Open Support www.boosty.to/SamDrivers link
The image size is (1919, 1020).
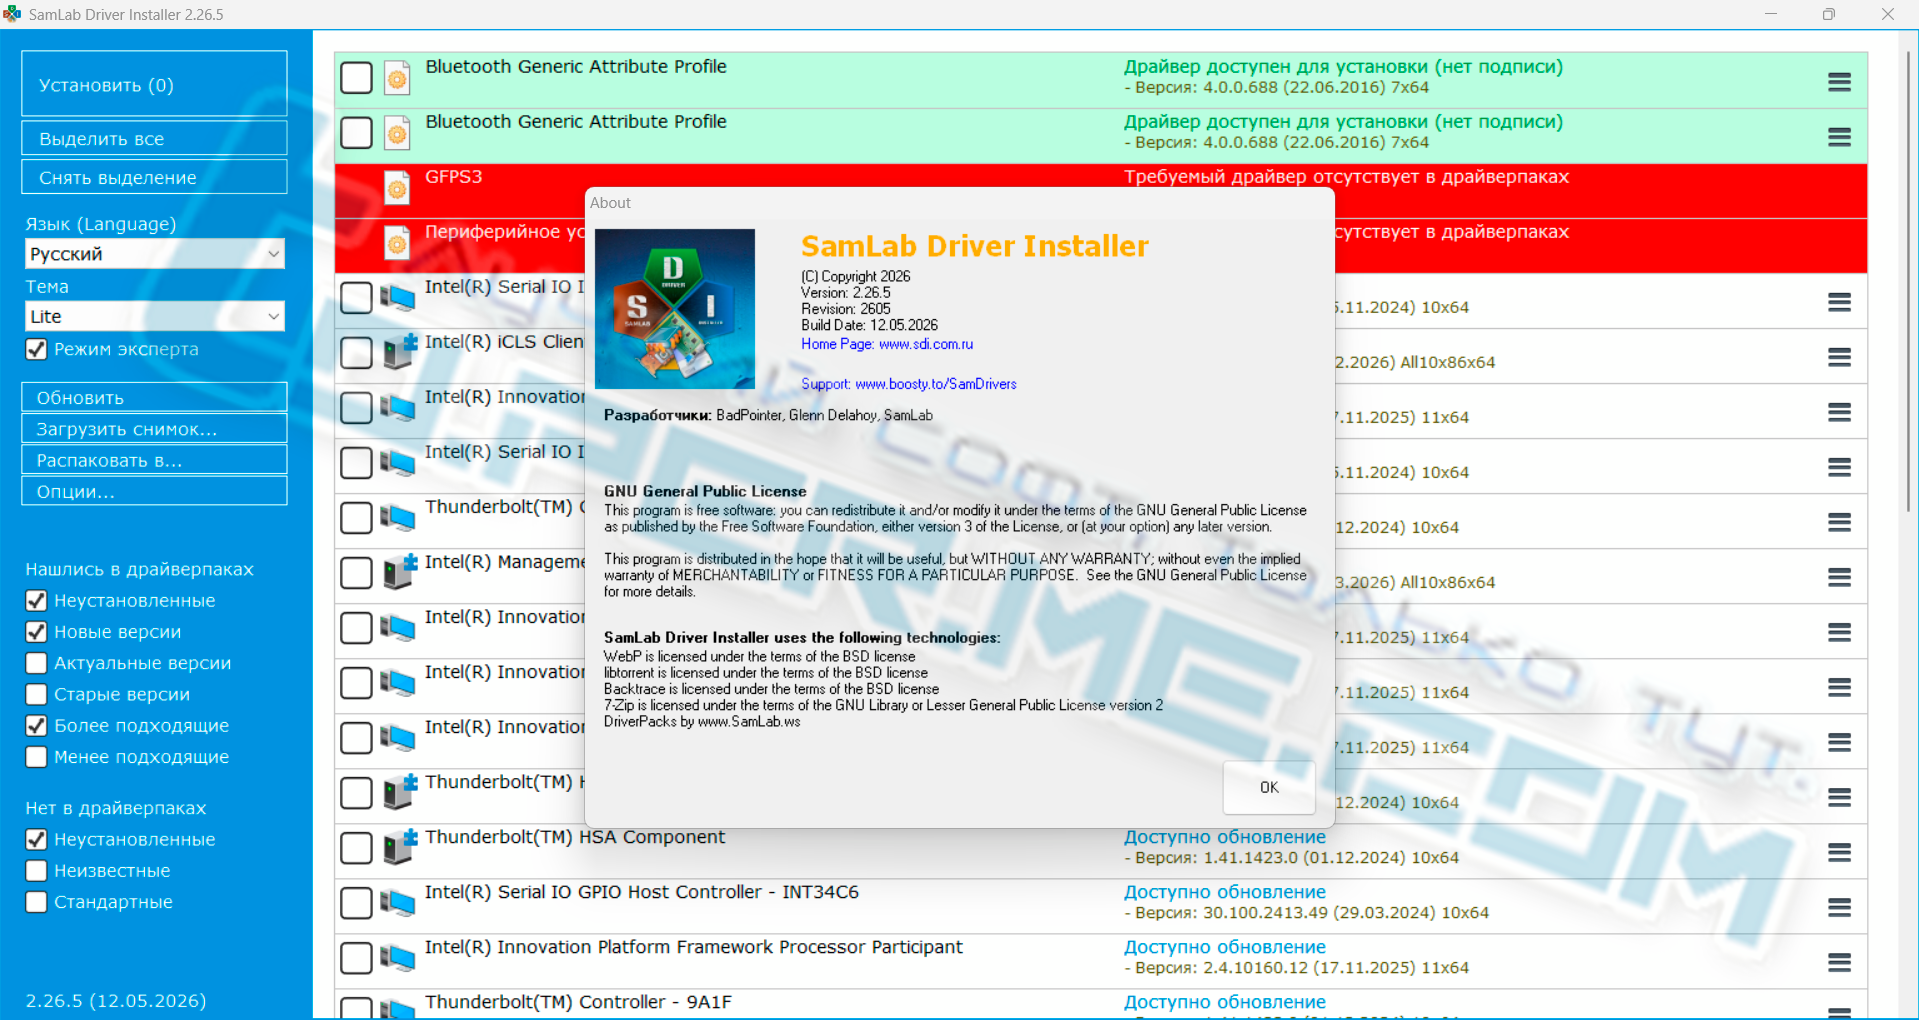point(909,384)
